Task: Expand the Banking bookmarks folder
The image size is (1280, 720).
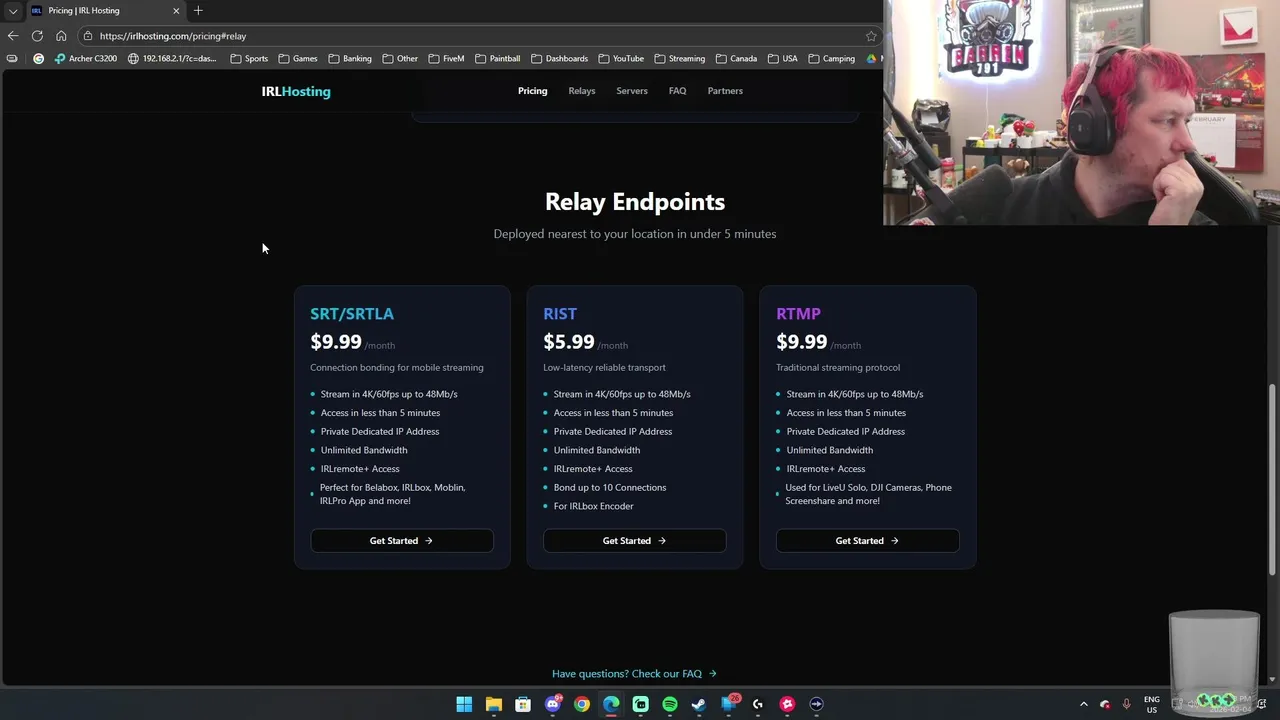Action: tap(350, 58)
